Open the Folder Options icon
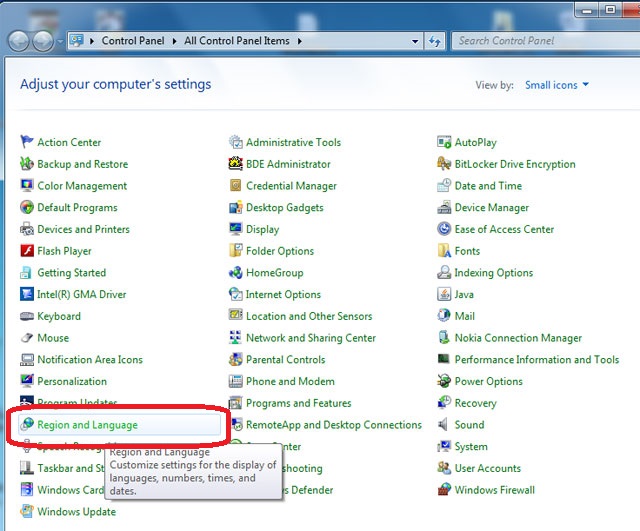Image resolution: width=640 pixels, height=531 pixels. 236,250
